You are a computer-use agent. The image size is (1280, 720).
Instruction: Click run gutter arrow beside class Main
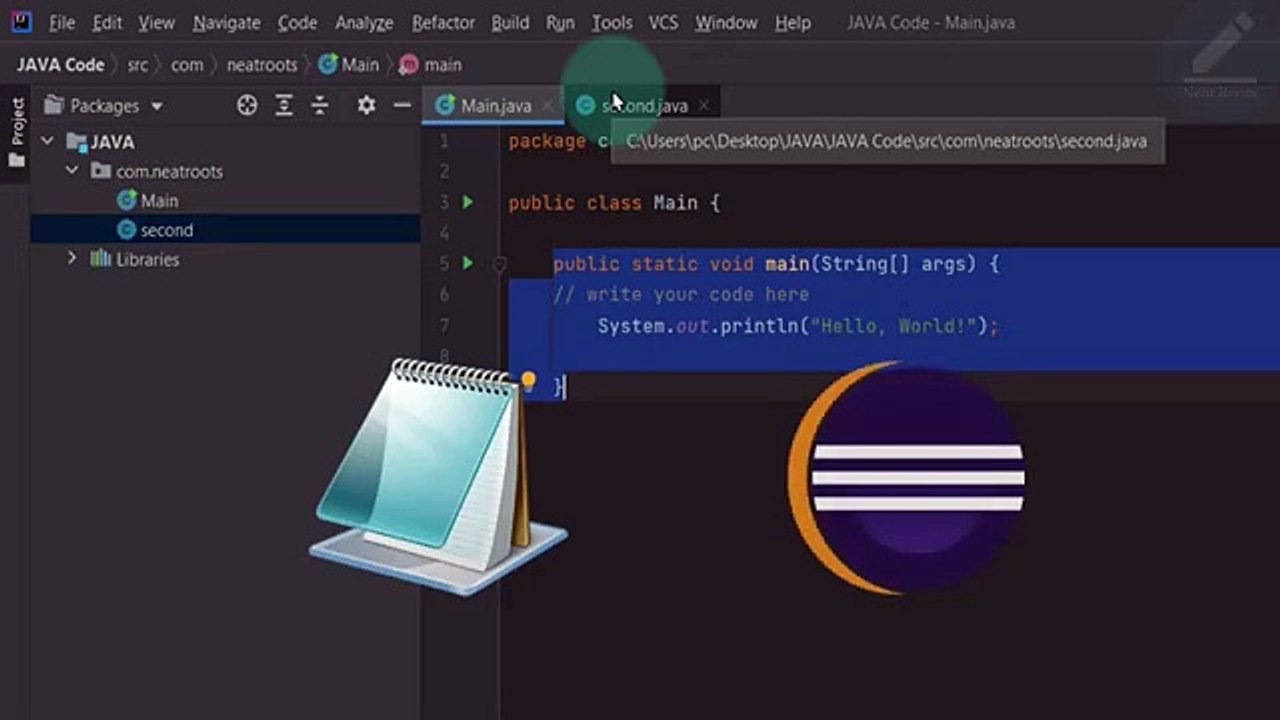[x=467, y=203]
